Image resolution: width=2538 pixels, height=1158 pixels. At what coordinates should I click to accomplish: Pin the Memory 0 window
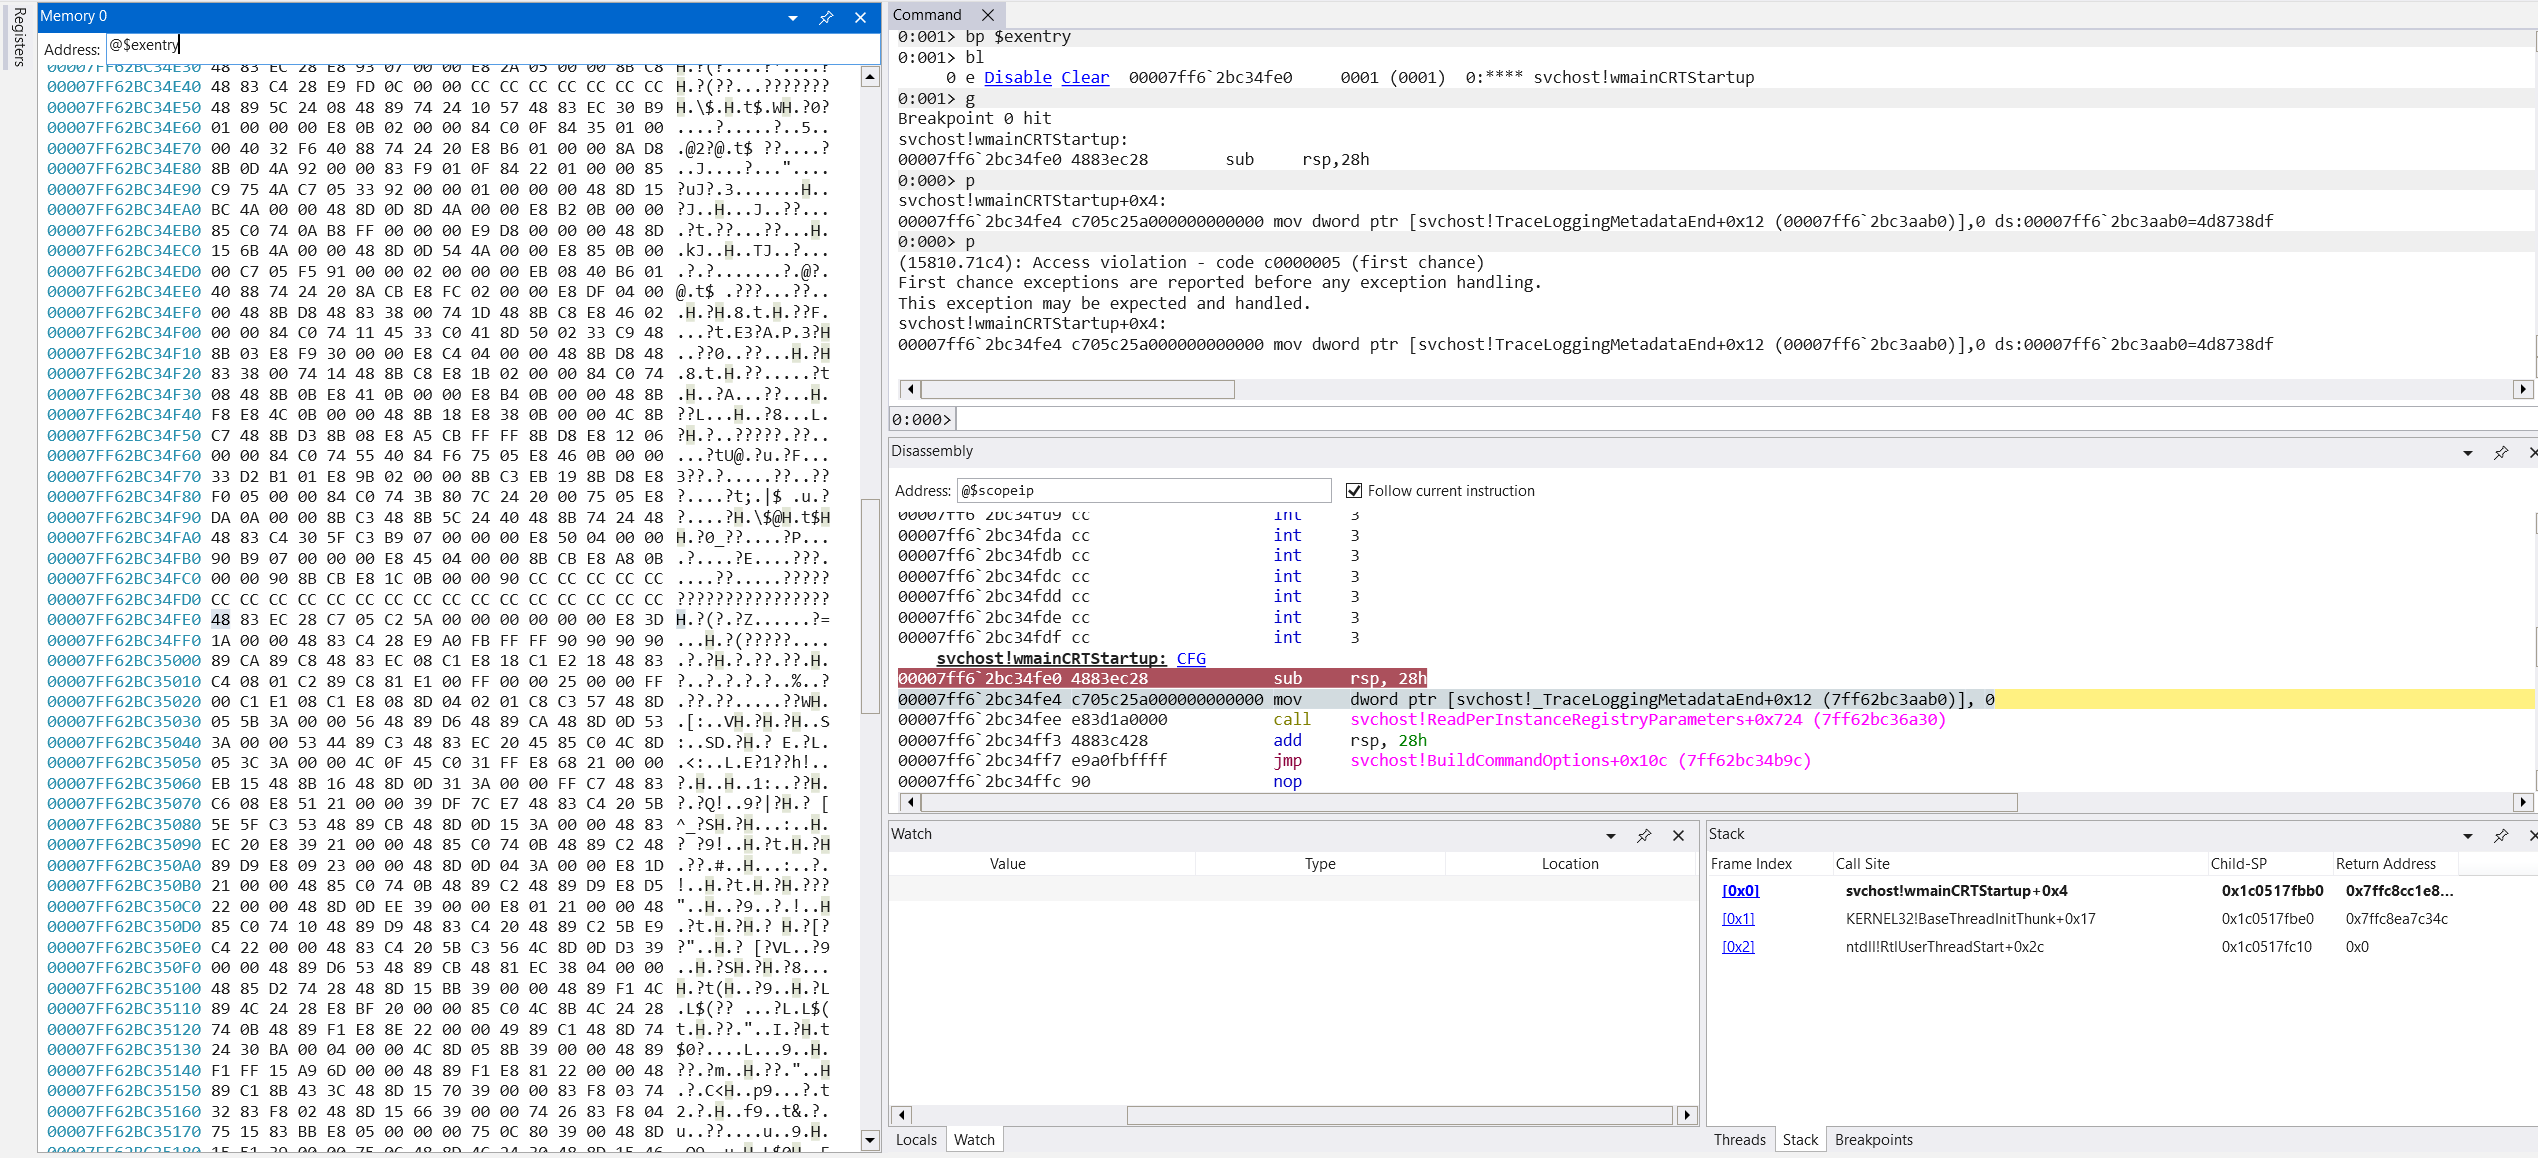pos(826,17)
